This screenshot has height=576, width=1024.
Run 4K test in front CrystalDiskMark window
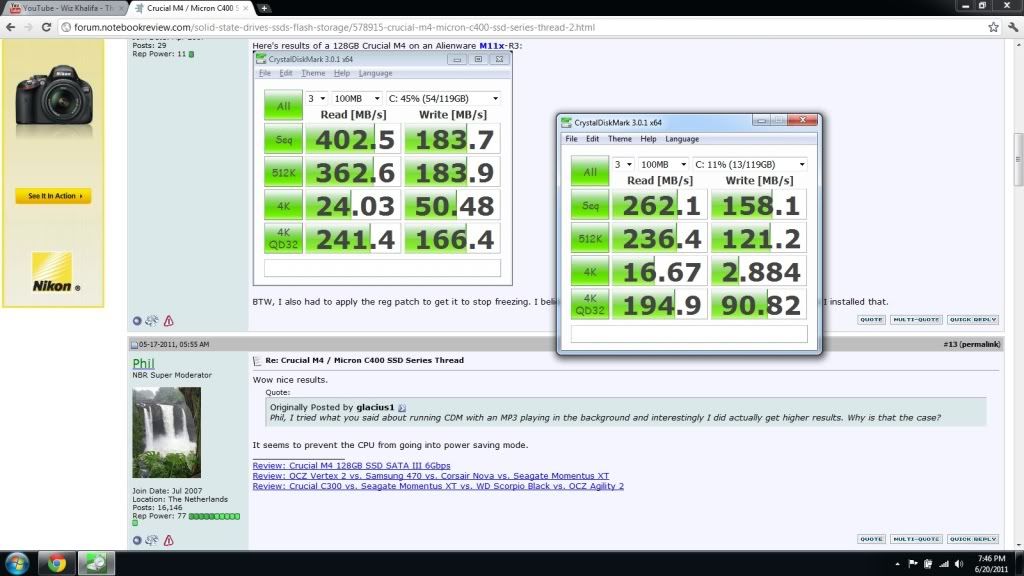point(590,272)
